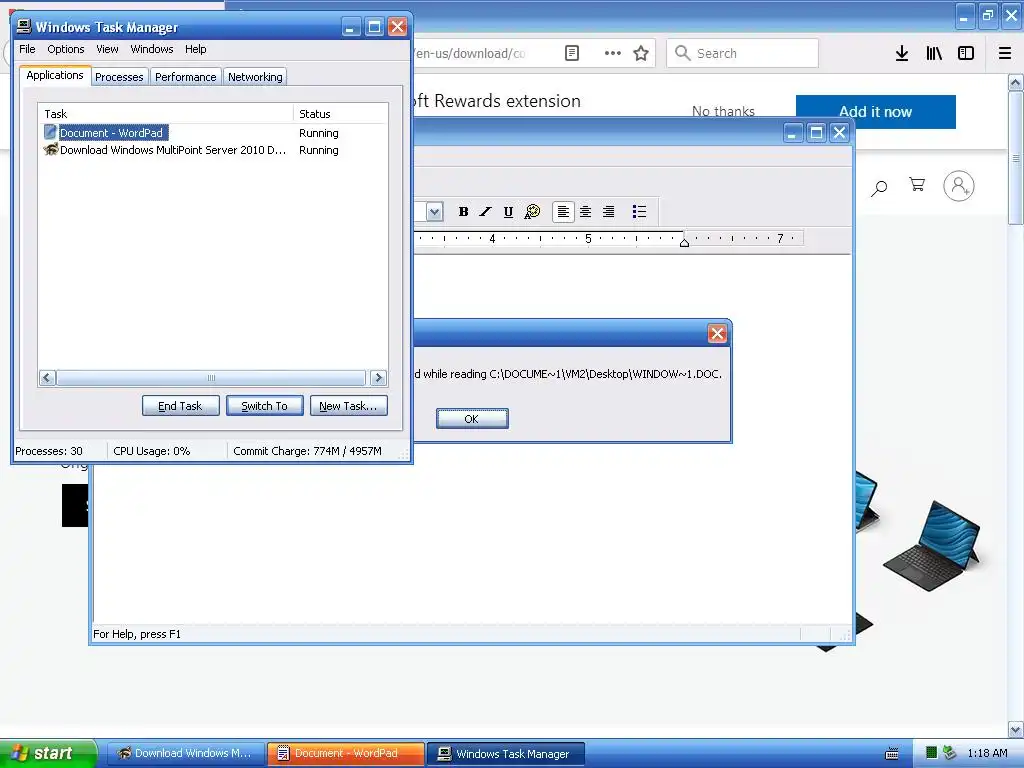Toggle the browser sidebar icon

click(x=966, y=53)
